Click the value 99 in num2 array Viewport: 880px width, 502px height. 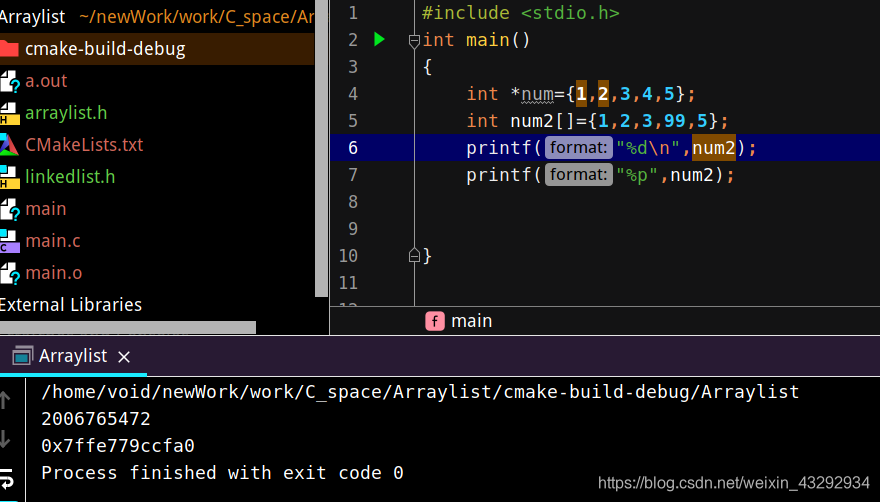click(x=675, y=121)
